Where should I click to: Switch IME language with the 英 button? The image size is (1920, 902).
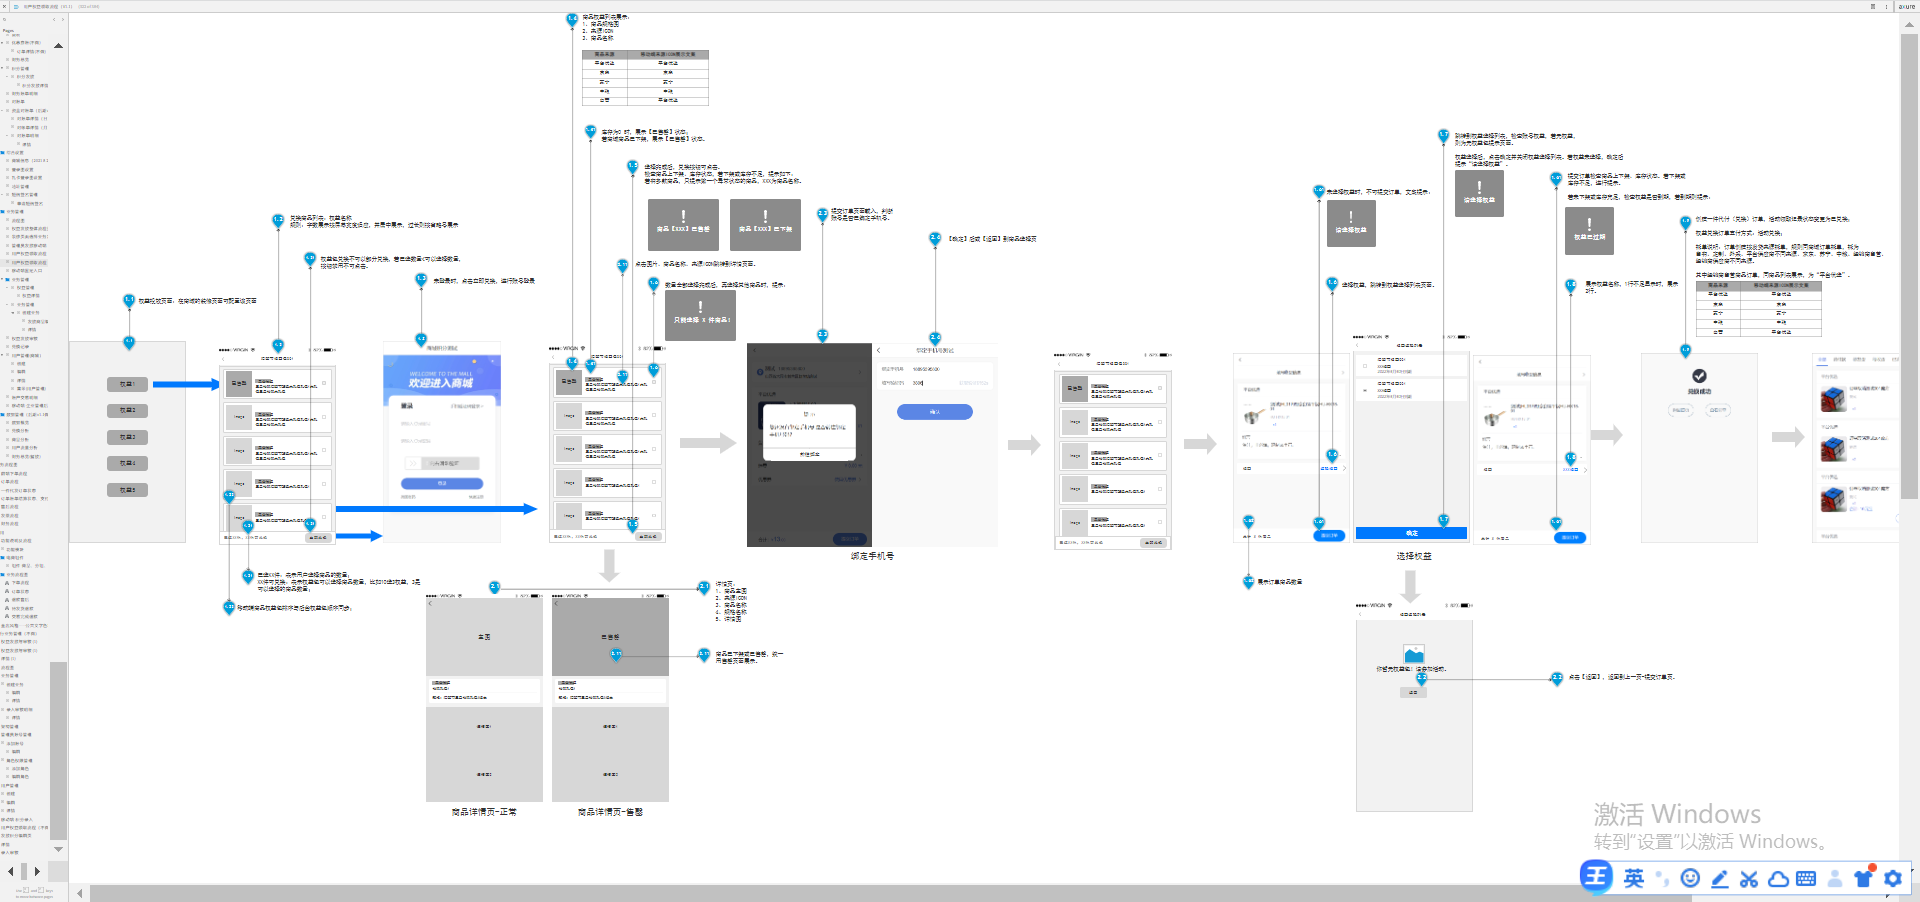1634,878
